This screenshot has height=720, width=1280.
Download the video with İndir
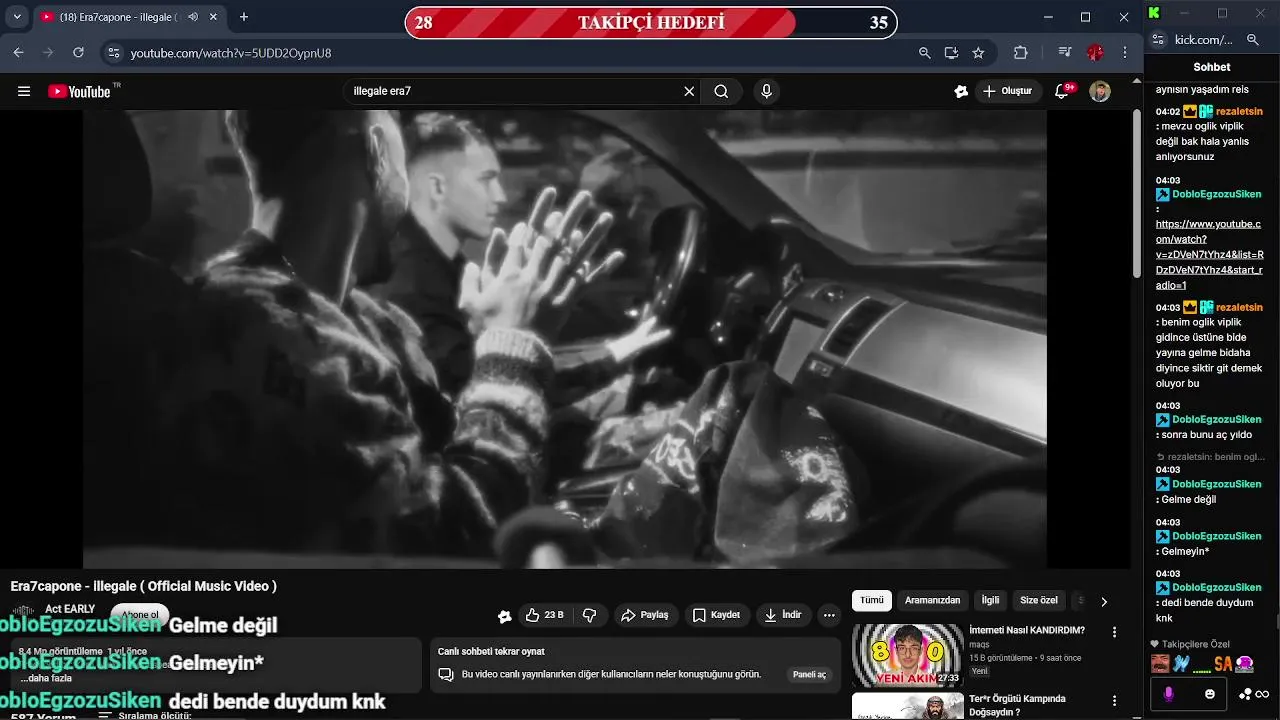coord(783,615)
